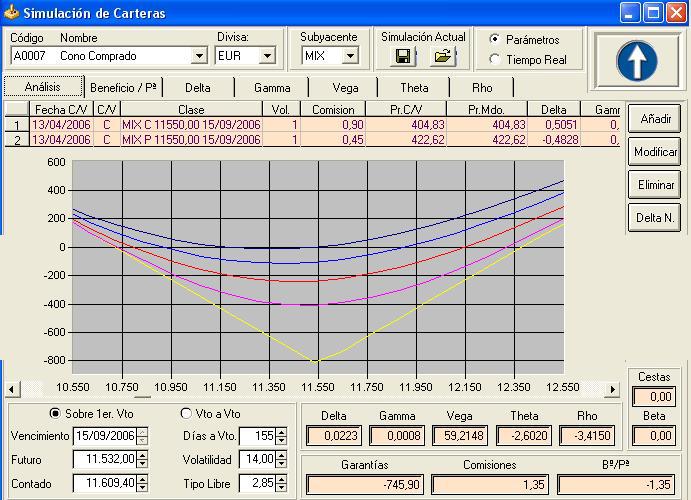Click the Cestas value field
This screenshot has width=691, height=500.
coord(654,396)
